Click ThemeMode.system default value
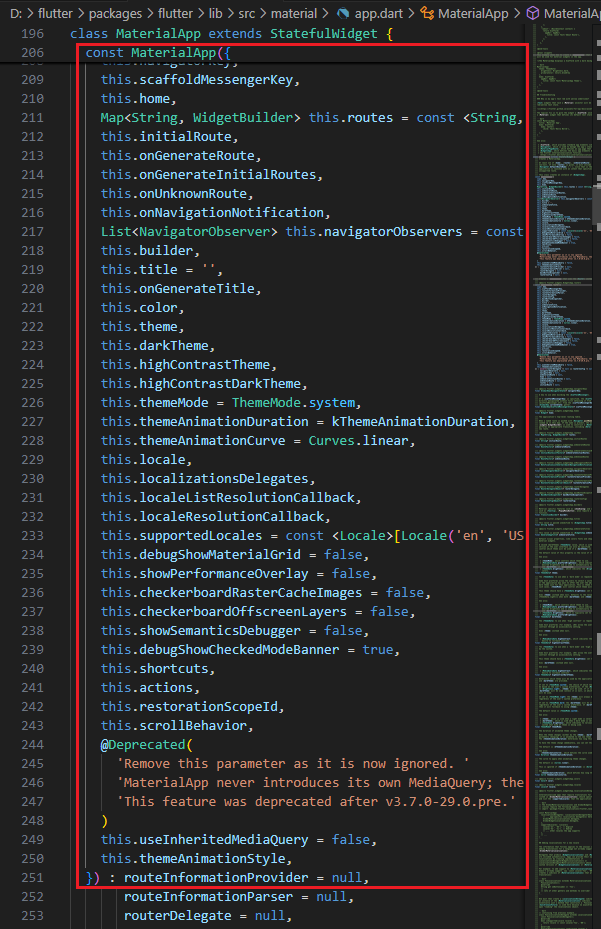Image resolution: width=601 pixels, height=929 pixels. coord(294,402)
